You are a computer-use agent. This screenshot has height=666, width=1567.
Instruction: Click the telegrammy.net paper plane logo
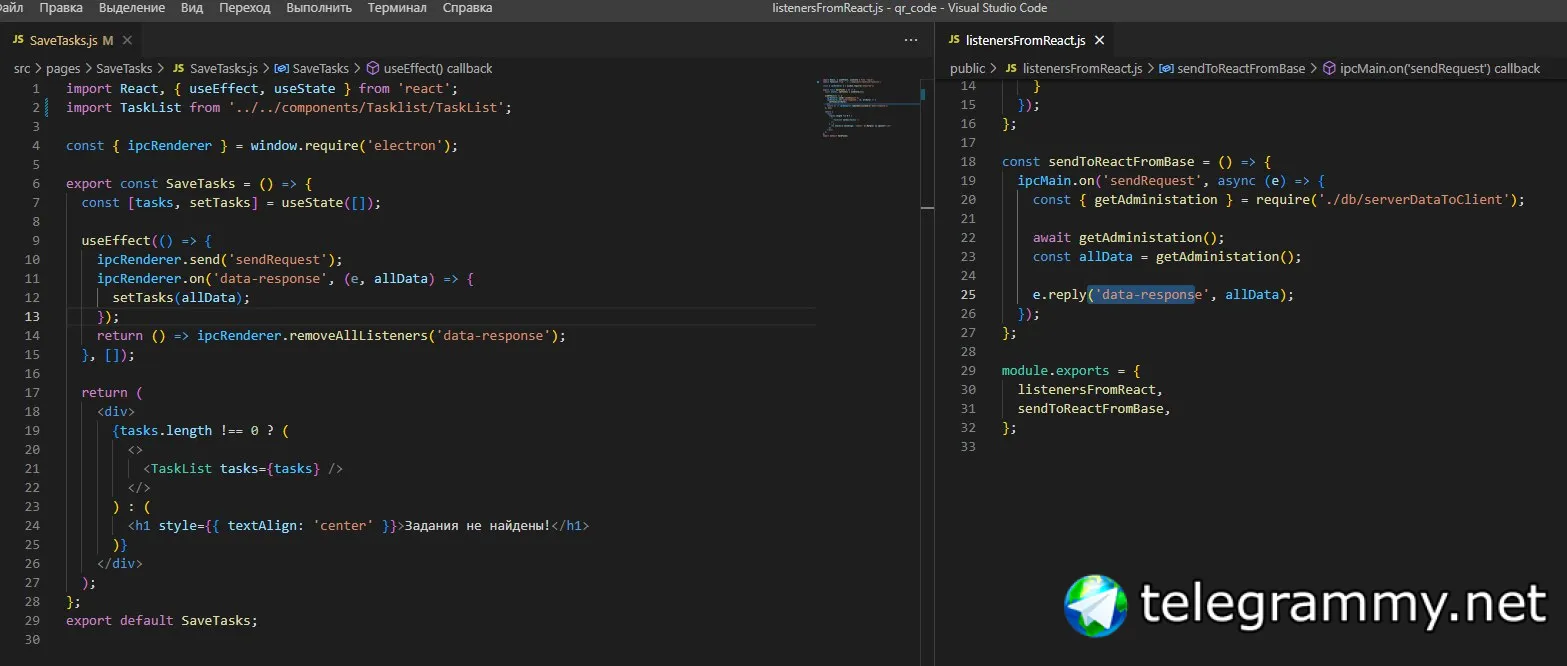pos(1096,605)
